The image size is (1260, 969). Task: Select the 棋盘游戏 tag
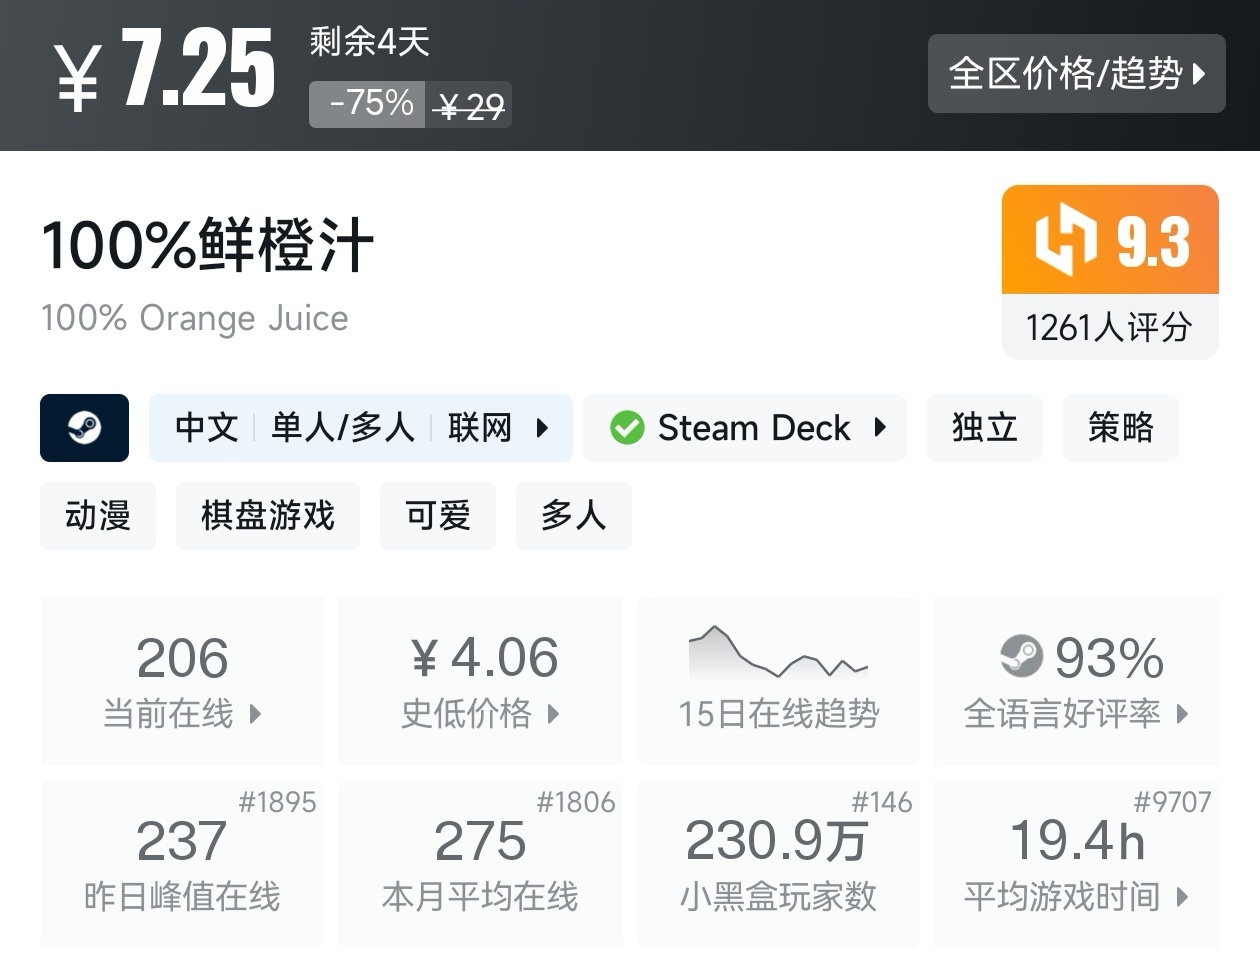coord(267,516)
